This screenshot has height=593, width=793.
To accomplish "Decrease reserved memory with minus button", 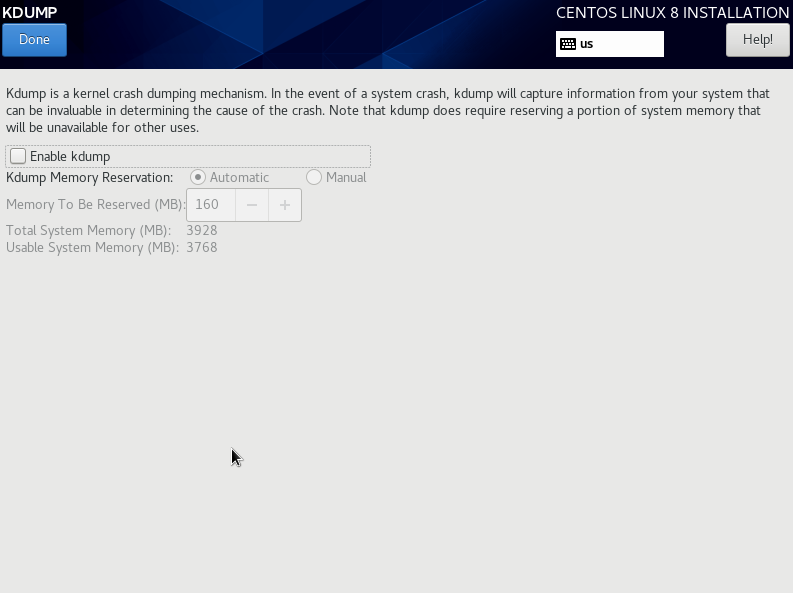I will pos(252,205).
